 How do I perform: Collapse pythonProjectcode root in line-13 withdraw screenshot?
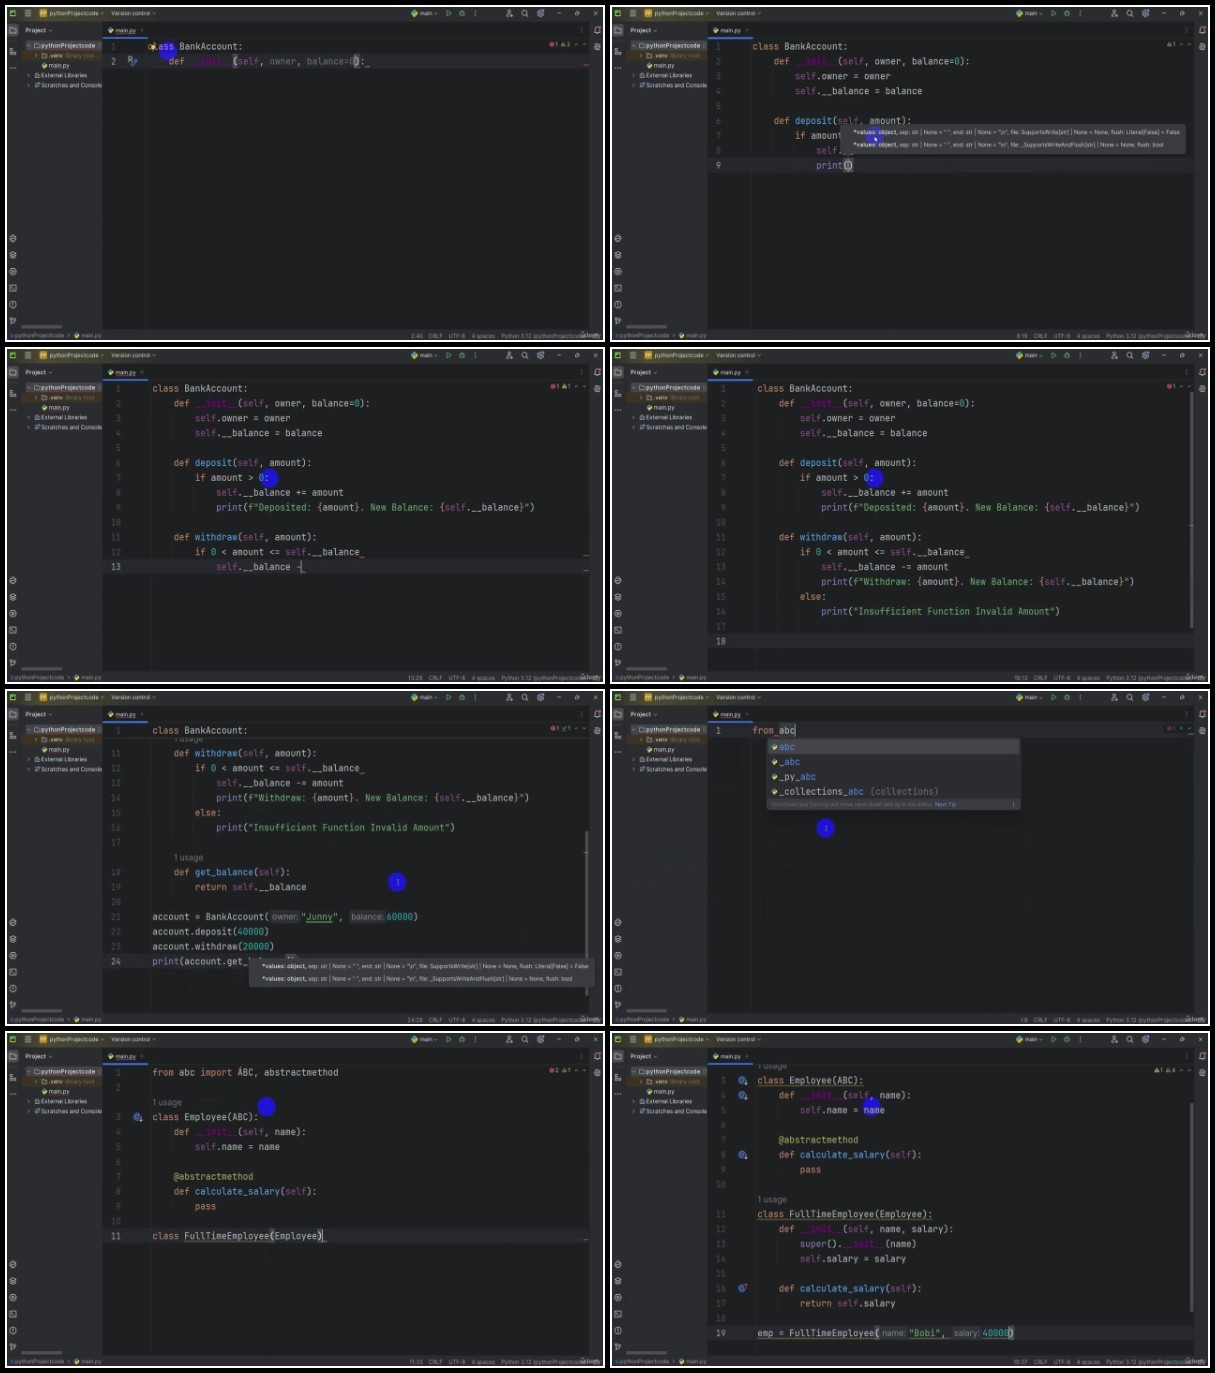[28, 388]
